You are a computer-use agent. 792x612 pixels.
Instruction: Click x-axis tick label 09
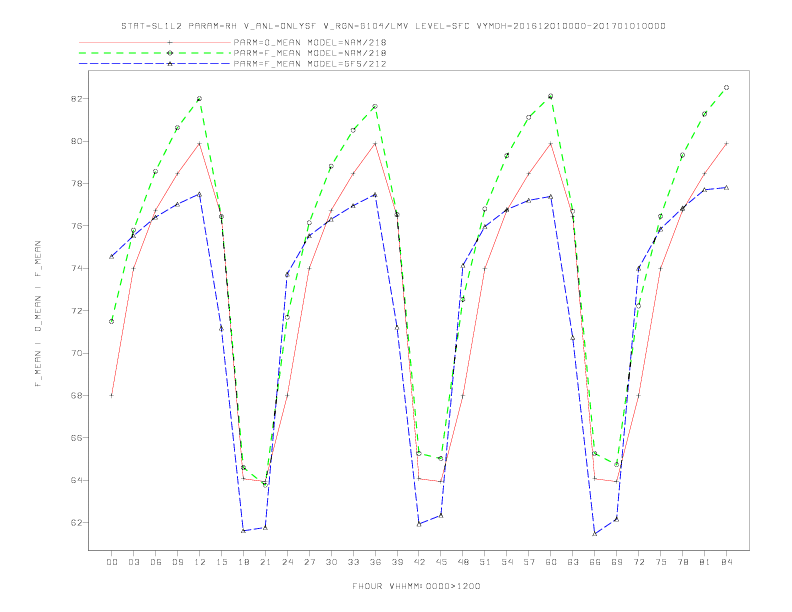click(x=177, y=562)
